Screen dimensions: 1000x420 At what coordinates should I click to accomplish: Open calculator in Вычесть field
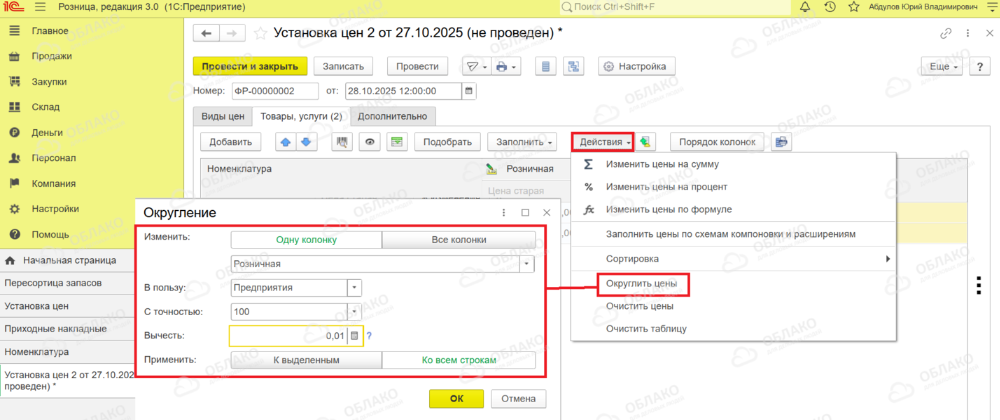point(355,336)
